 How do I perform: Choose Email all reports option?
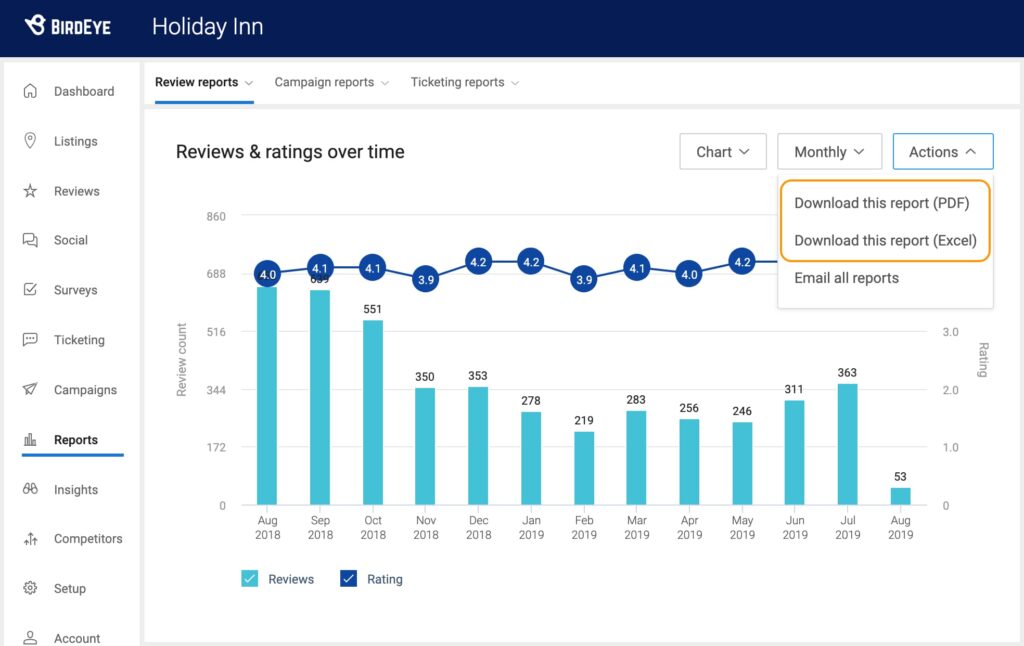click(846, 278)
